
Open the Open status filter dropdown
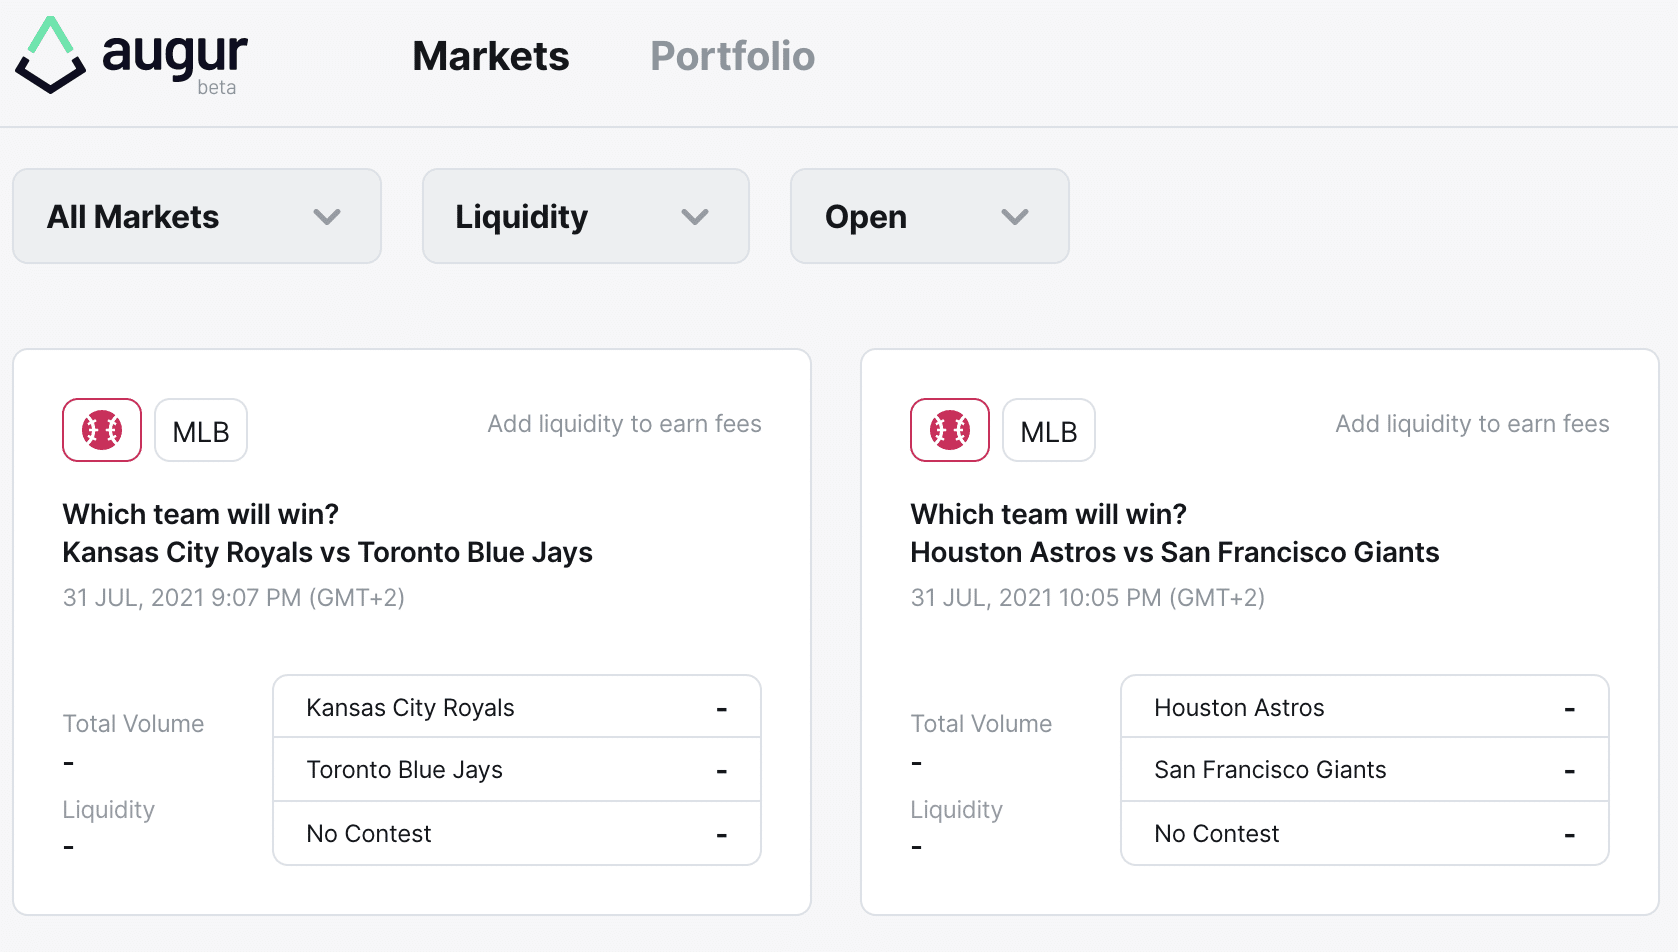click(x=930, y=216)
